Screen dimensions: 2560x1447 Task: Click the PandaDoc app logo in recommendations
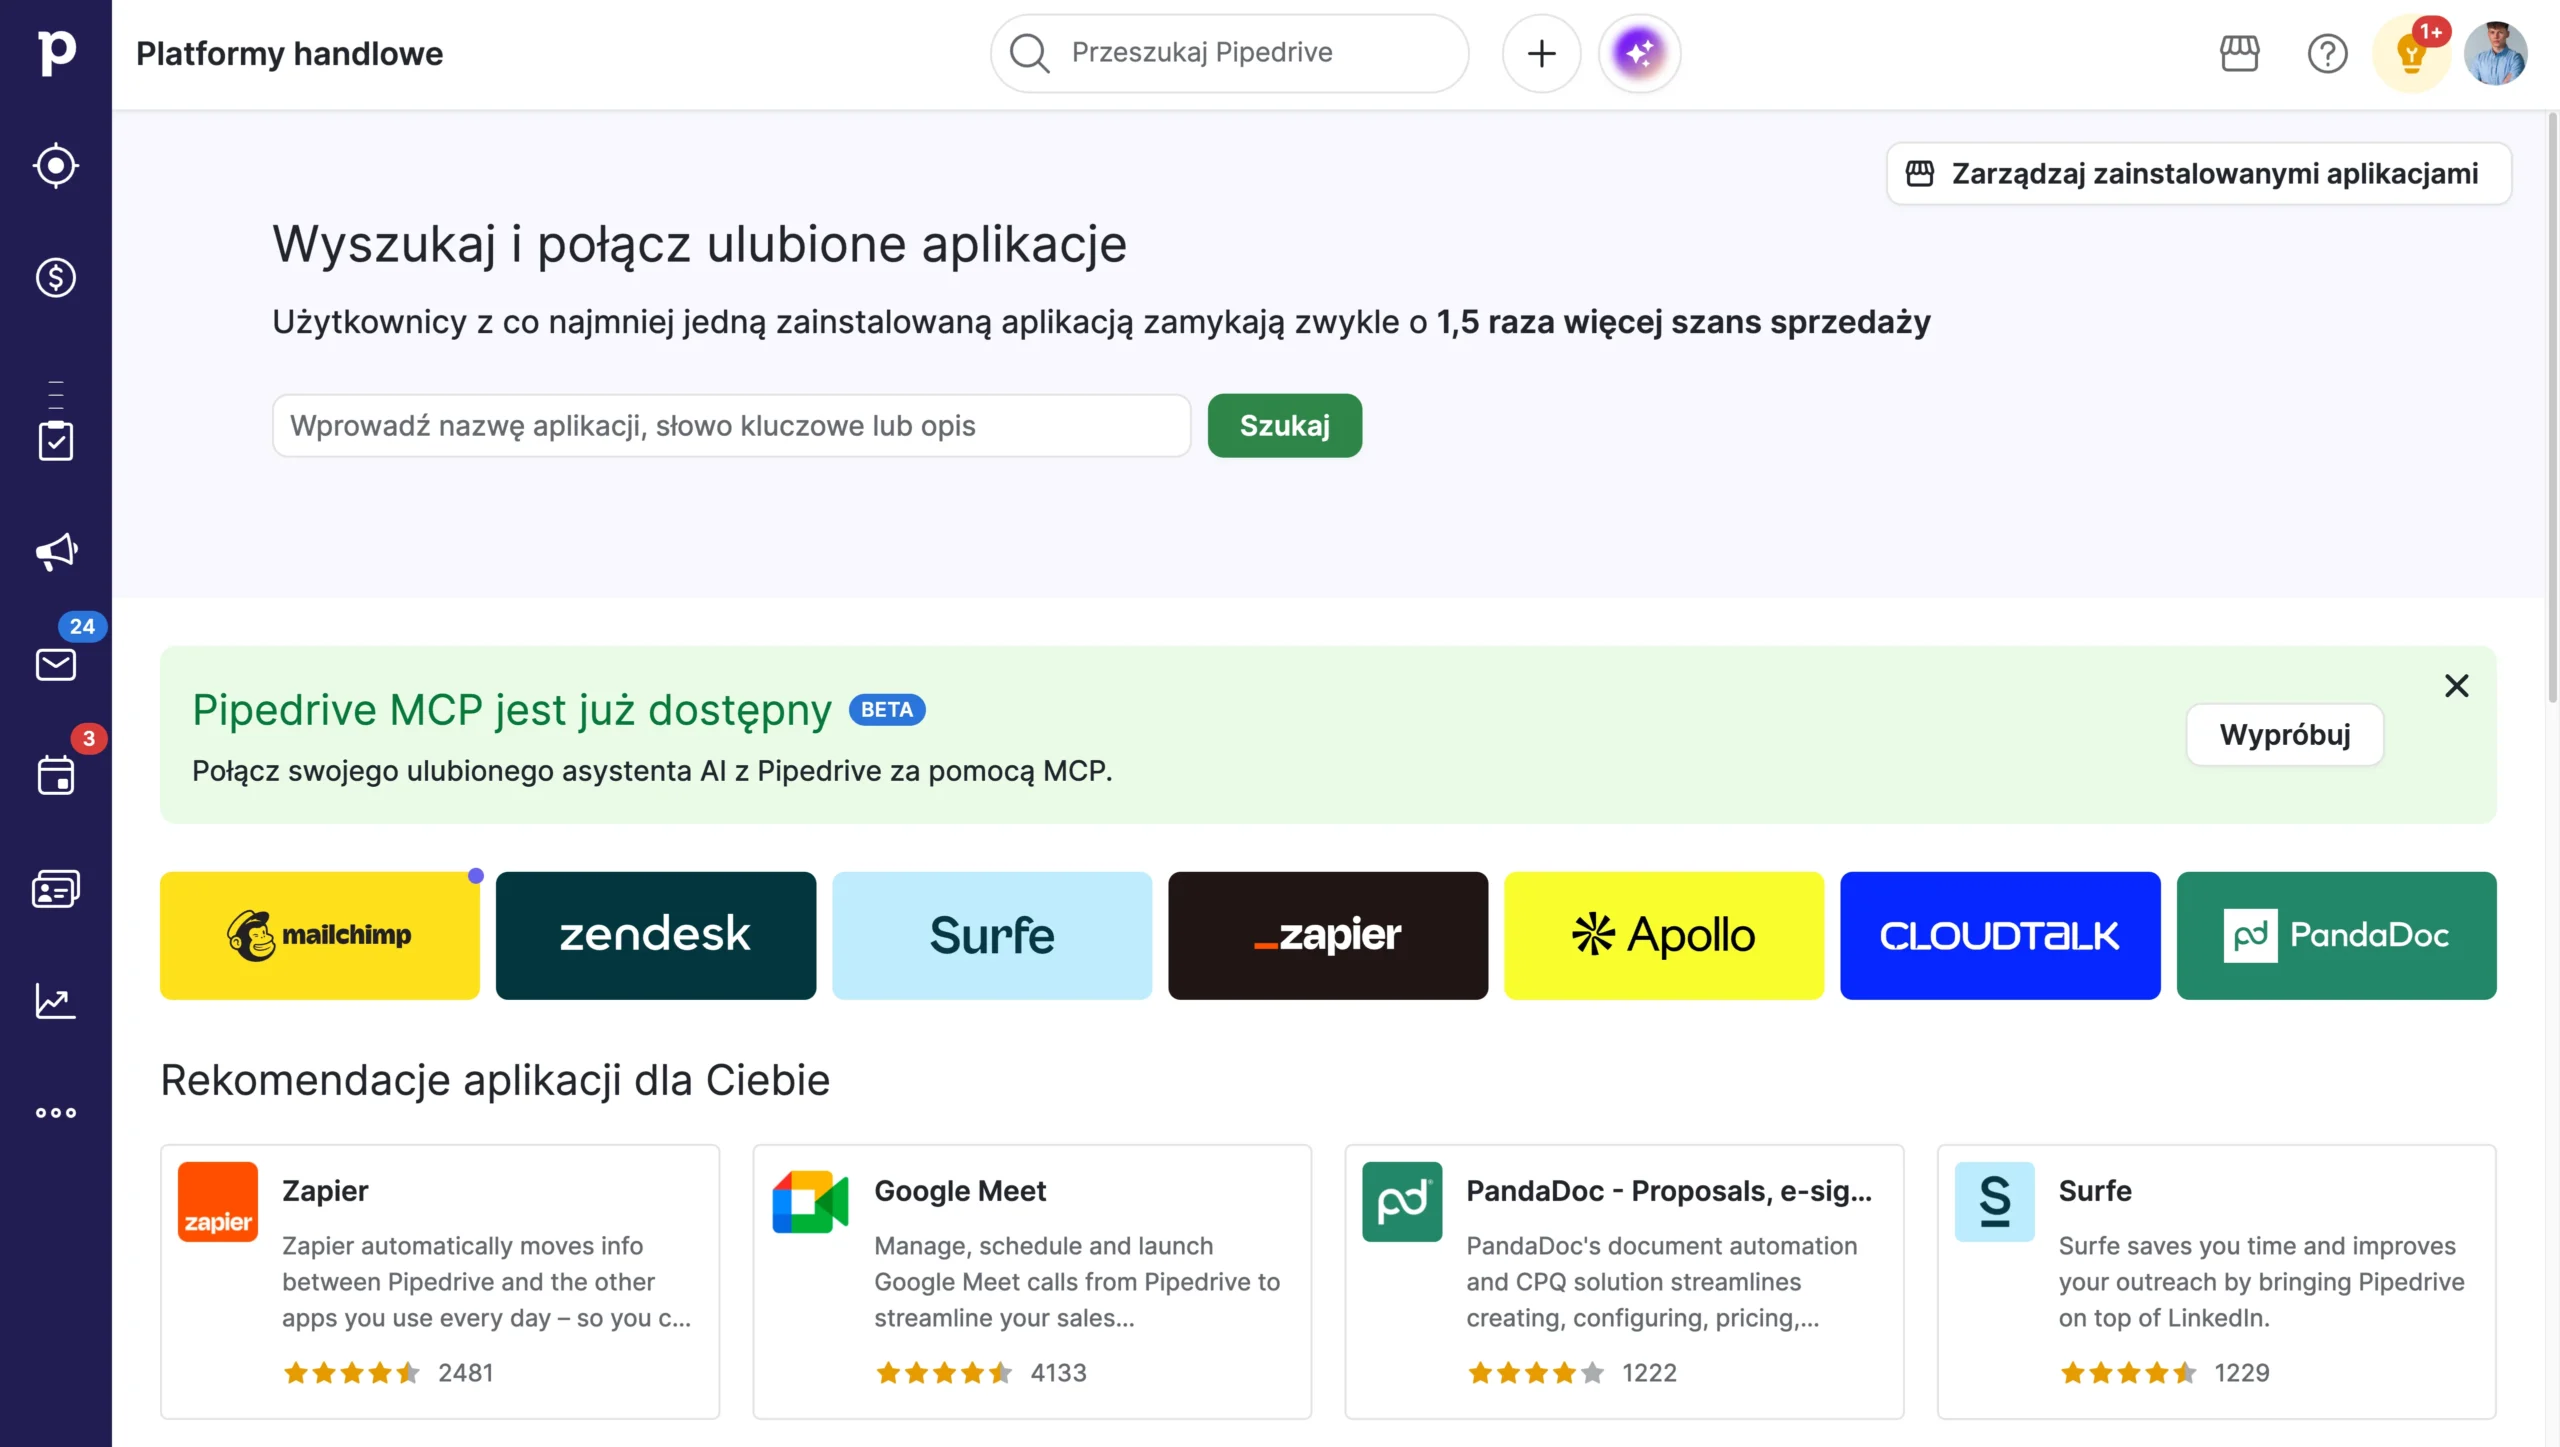(x=1402, y=1201)
